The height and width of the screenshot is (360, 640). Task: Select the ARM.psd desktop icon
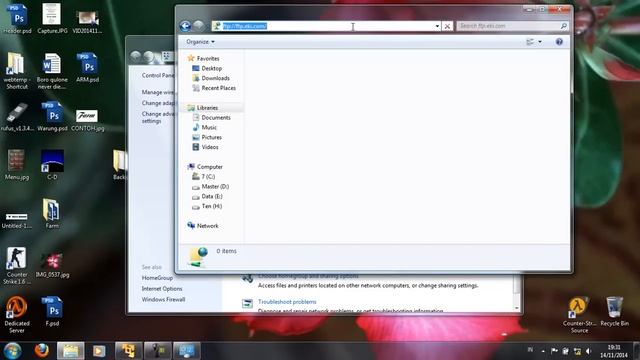click(x=87, y=67)
